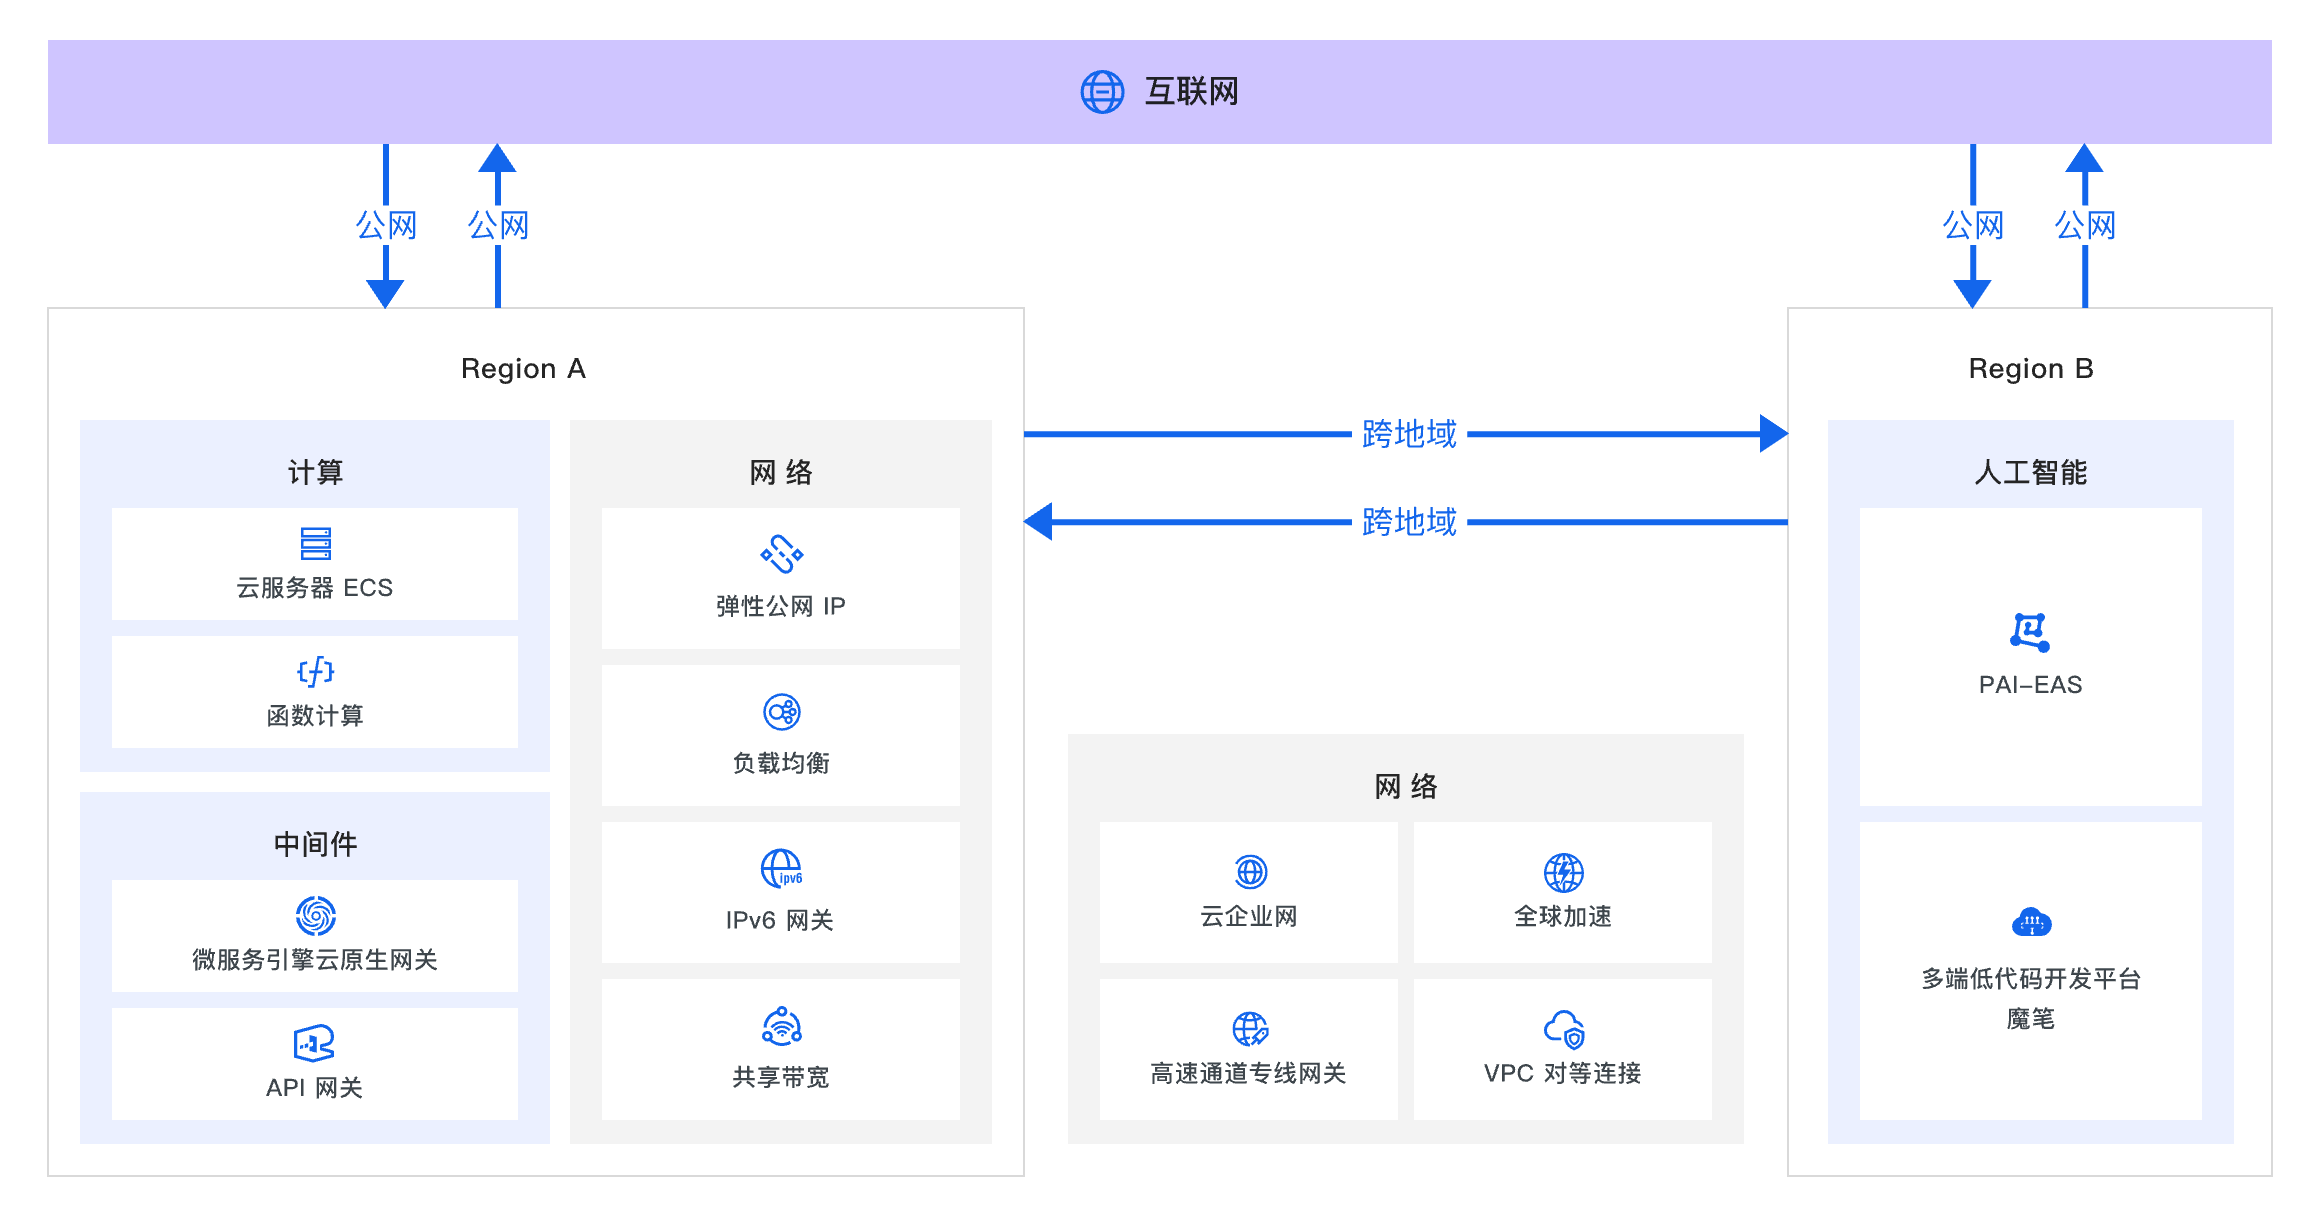Screen dimensions: 2320x1224
Task: Click the 人工智能 section header
Action: [2030, 472]
